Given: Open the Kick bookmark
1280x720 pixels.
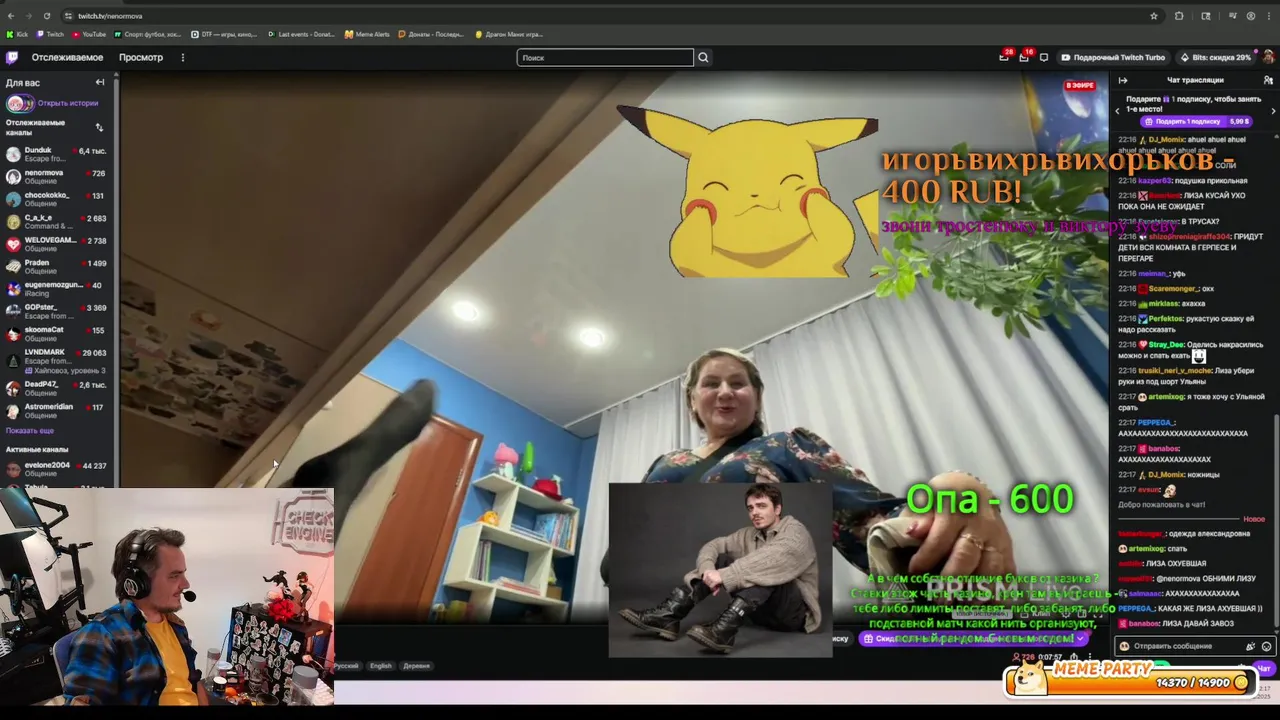Looking at the screenshot, I should coord(17,34).
